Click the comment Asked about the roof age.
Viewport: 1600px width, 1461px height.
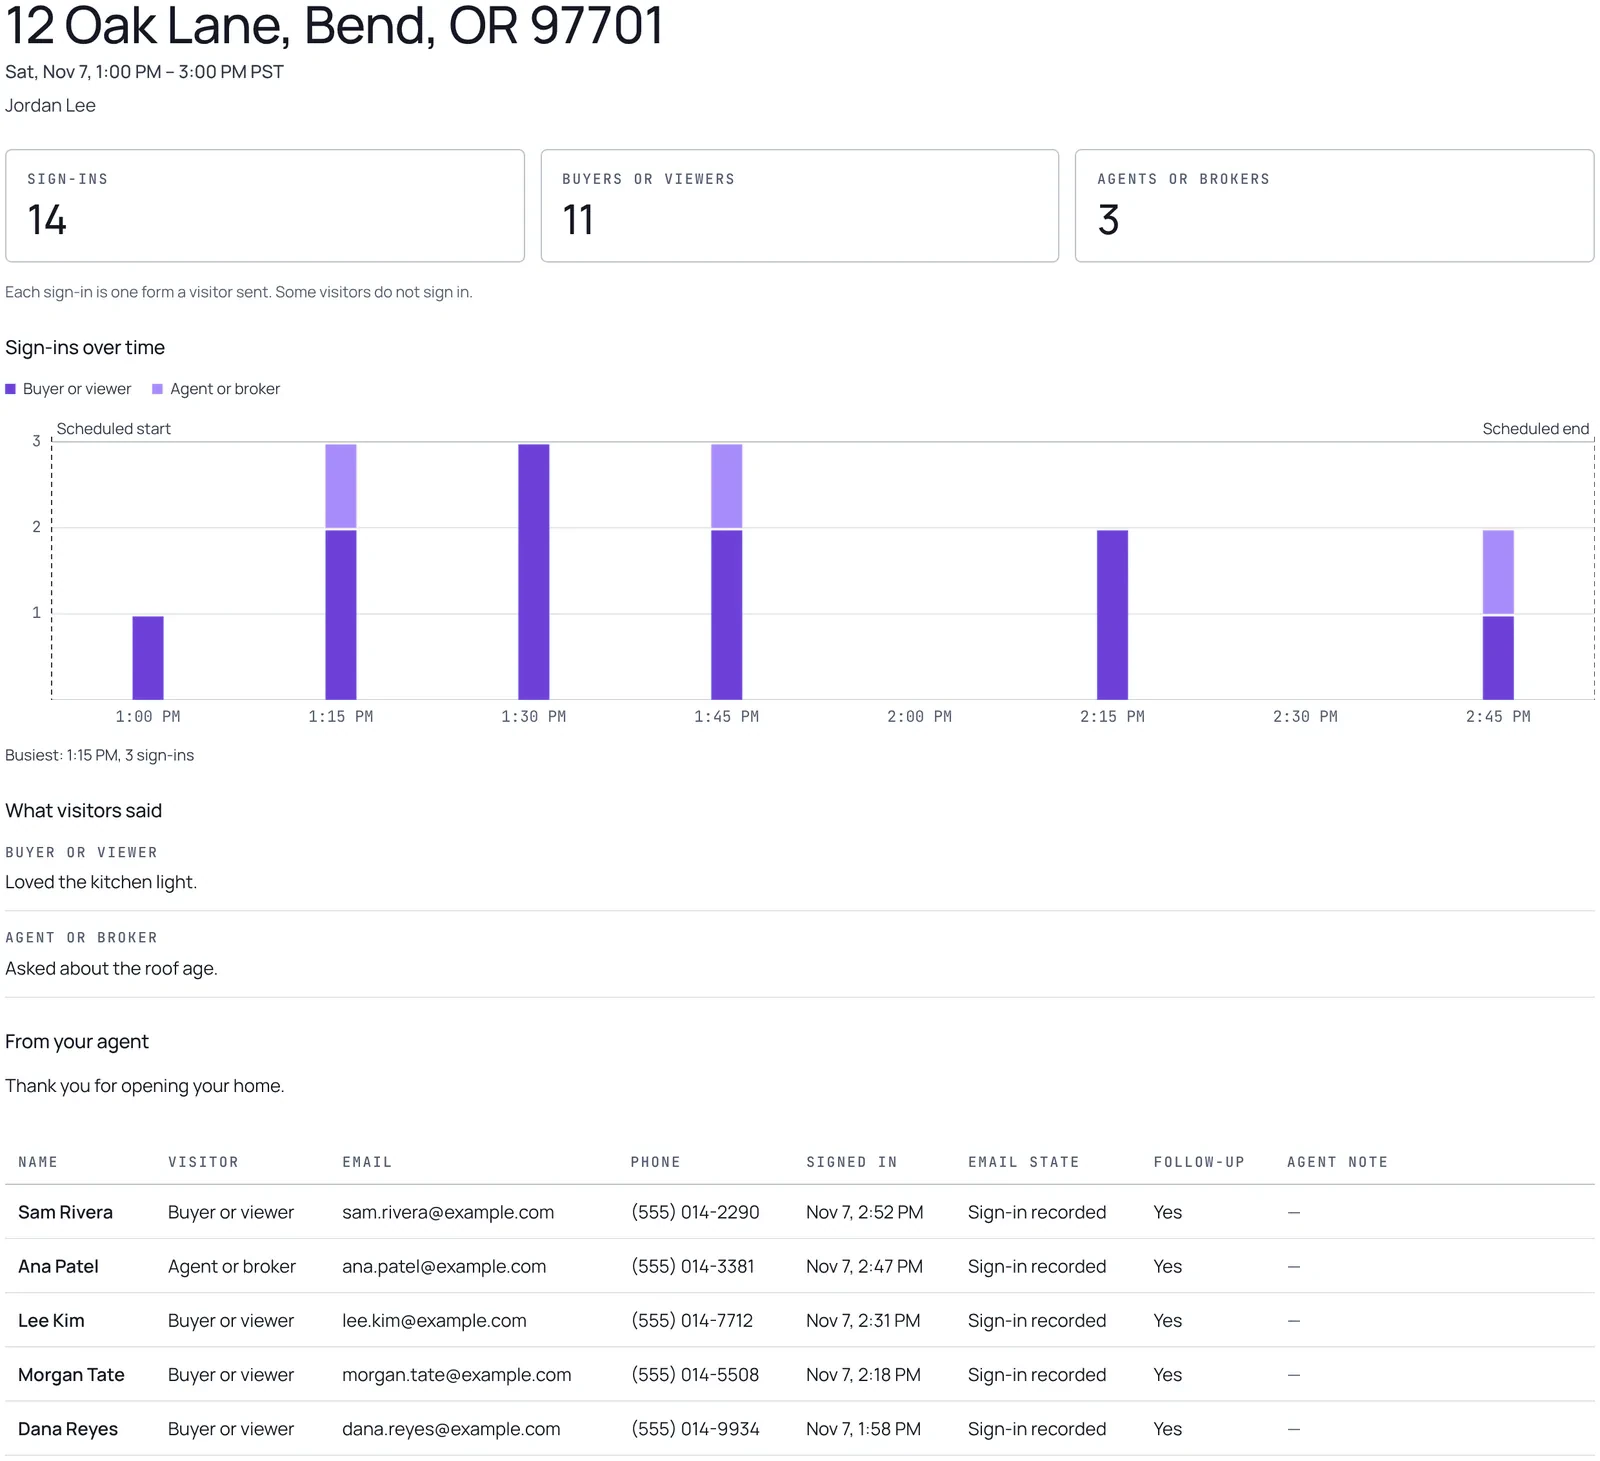click(x=111, y=968)
